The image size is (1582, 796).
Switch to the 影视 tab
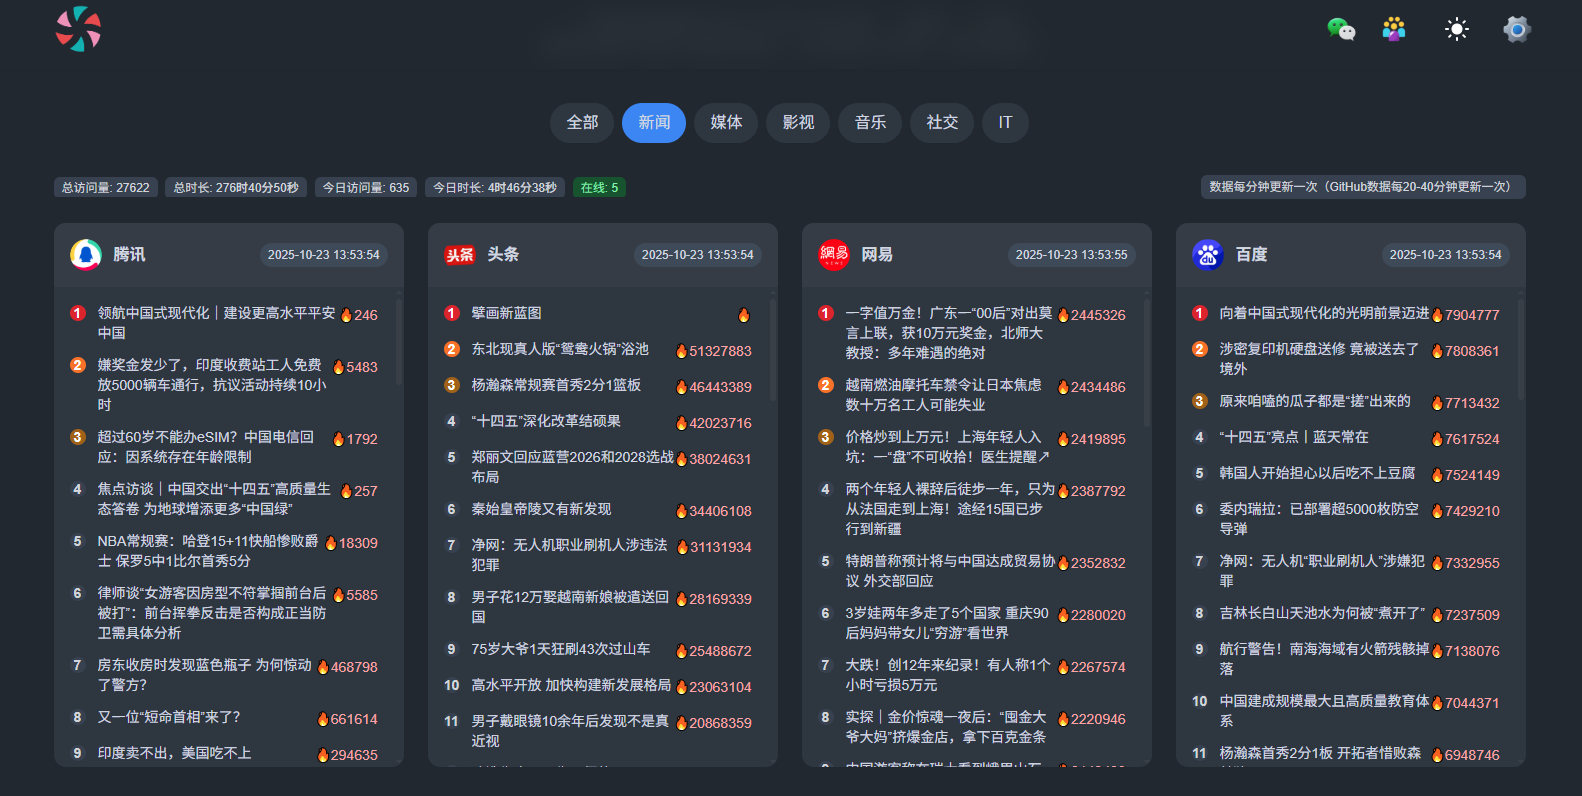coord(798,123)
